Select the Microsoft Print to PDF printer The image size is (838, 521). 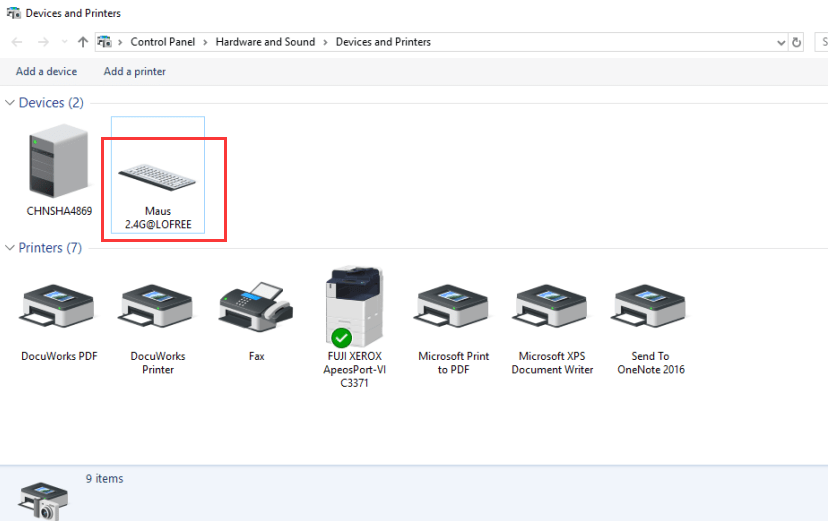click(x=452, y=305)
